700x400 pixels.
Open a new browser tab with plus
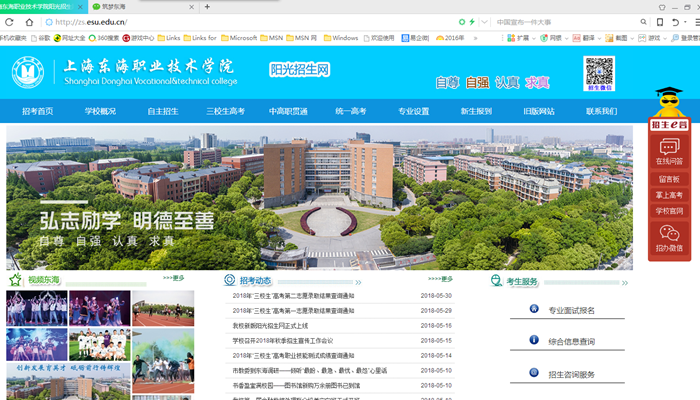click(x=207, y=7)
